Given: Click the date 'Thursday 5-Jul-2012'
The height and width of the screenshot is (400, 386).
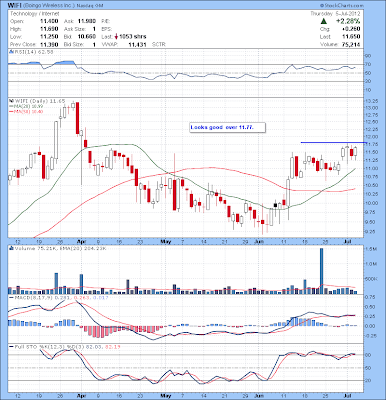Looking at the screenshot, I should (x=335, y=14).
